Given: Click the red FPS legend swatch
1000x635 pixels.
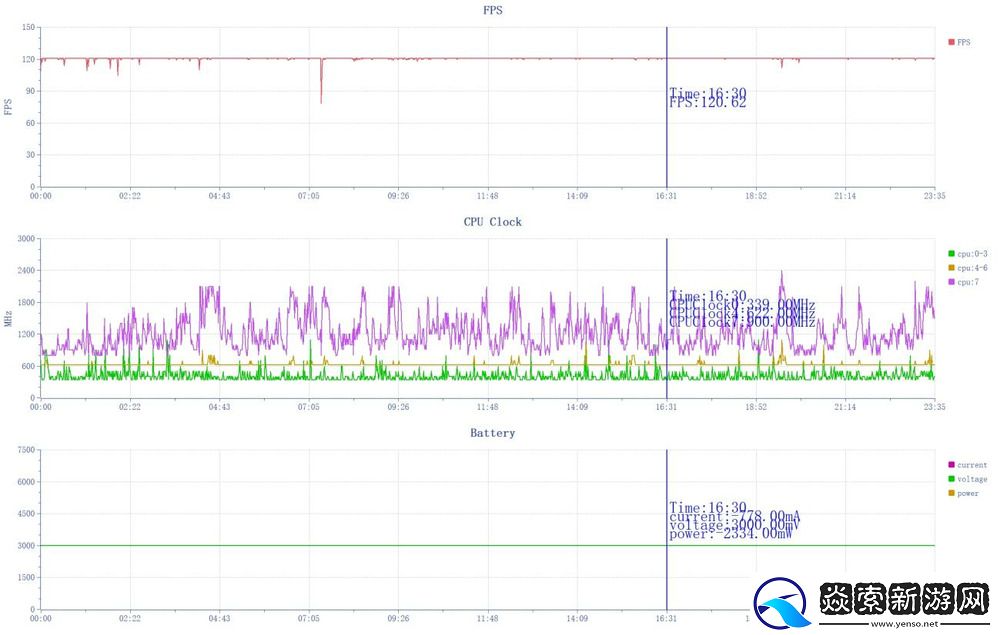Looking at the screenshot, I should 951,42.
